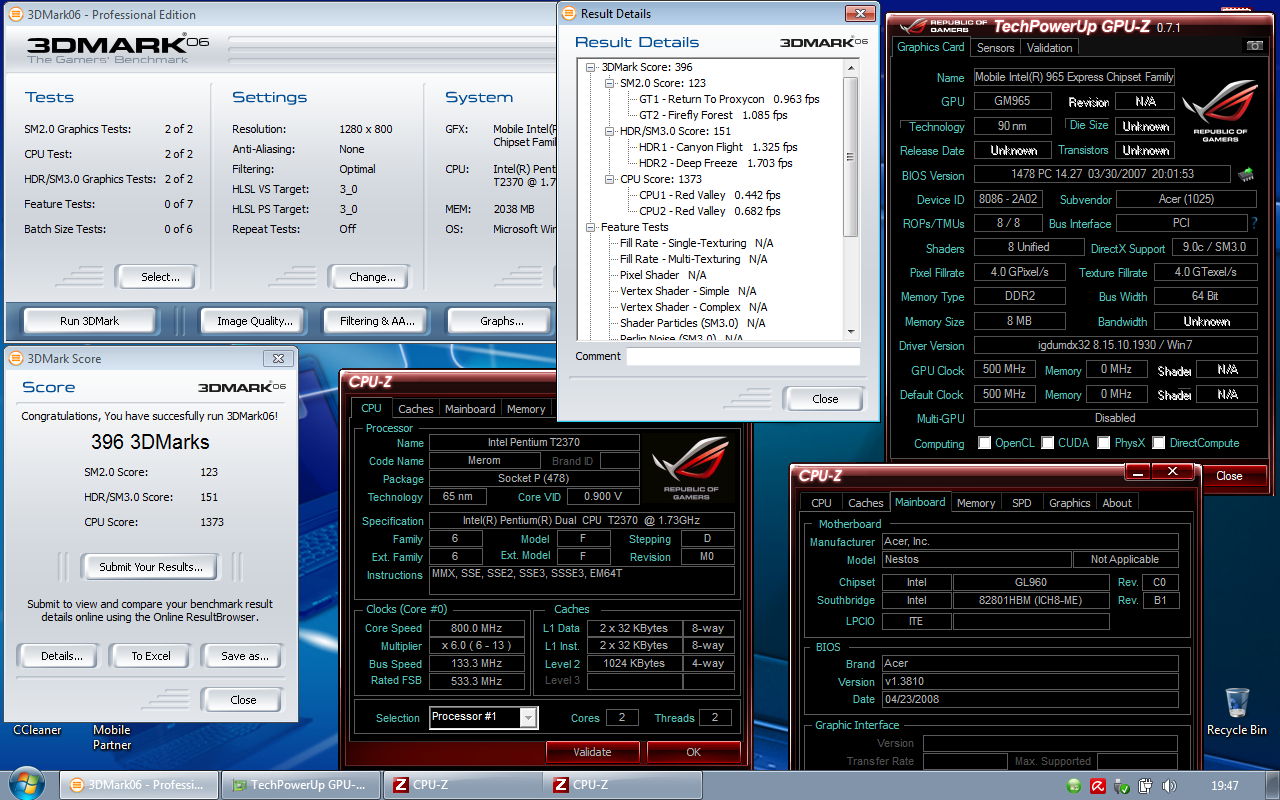Select the first CPU-Z taskbar button
The width and height of the screenshot is (1280, 800).
(462, 785)
